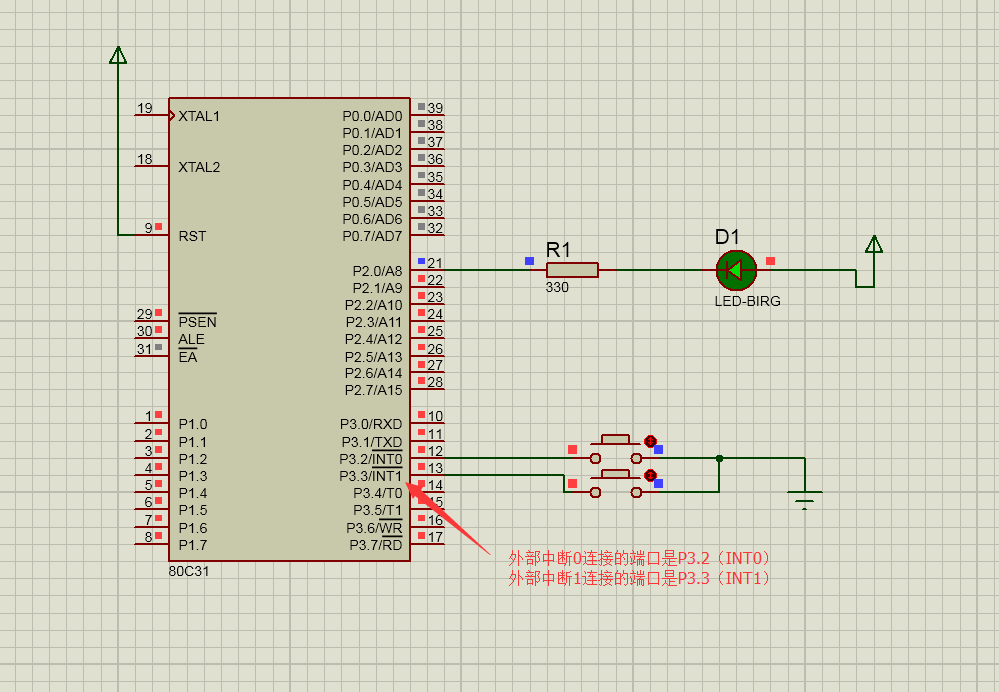Click the P3.6/WR pin label
The height and width of the screenshot is (692, 999).
click(374, 528)
